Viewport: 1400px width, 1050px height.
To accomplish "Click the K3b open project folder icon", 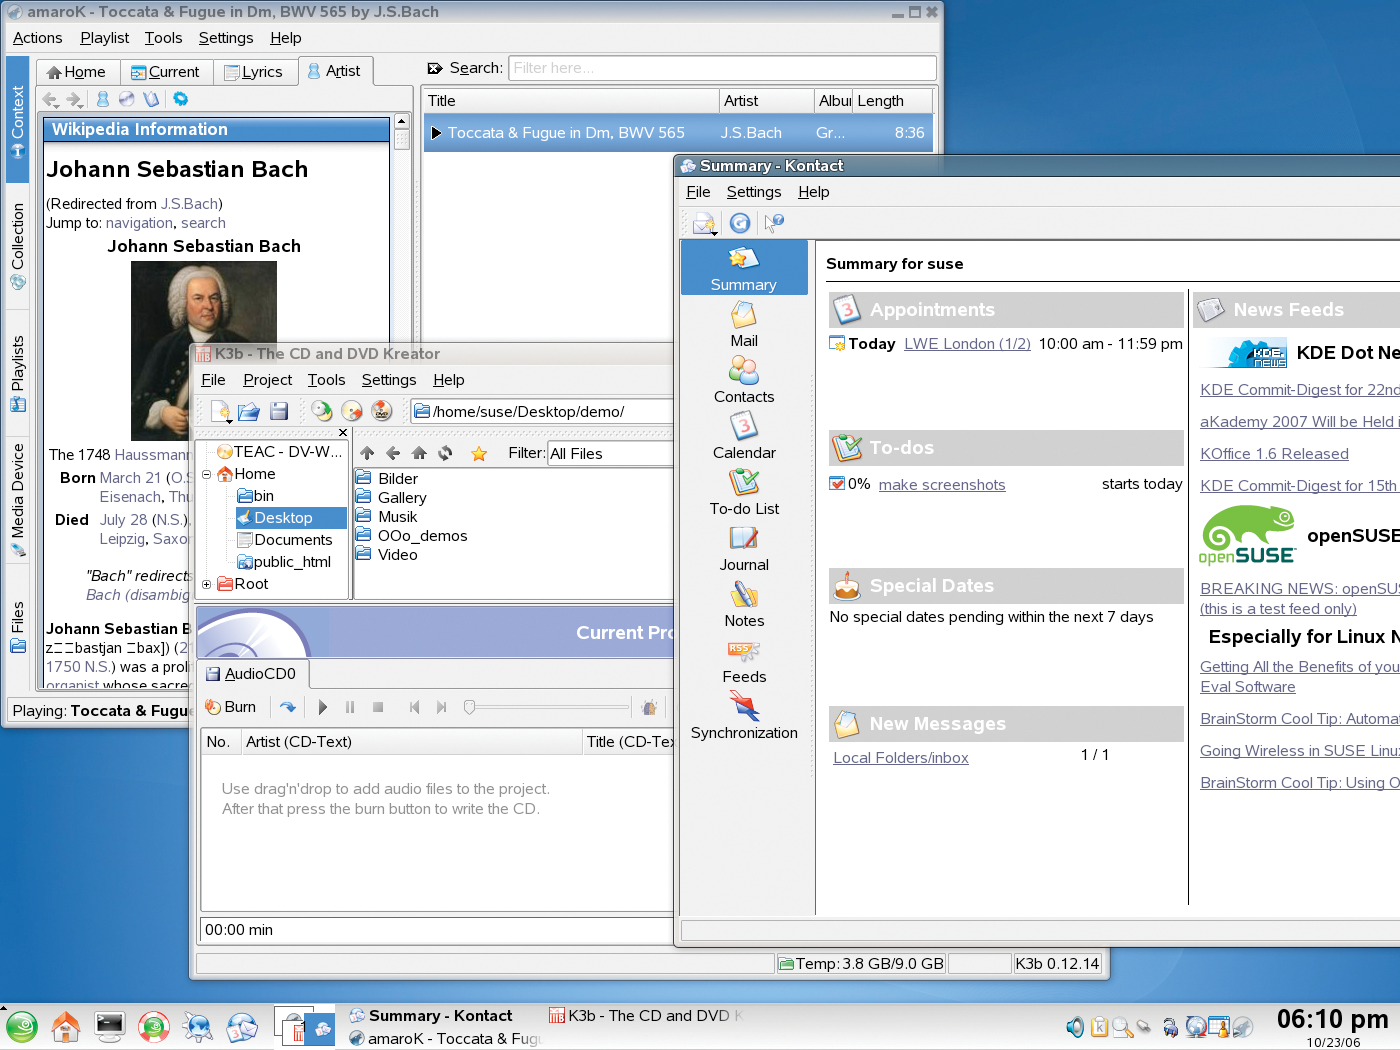I will coord(249,411).
